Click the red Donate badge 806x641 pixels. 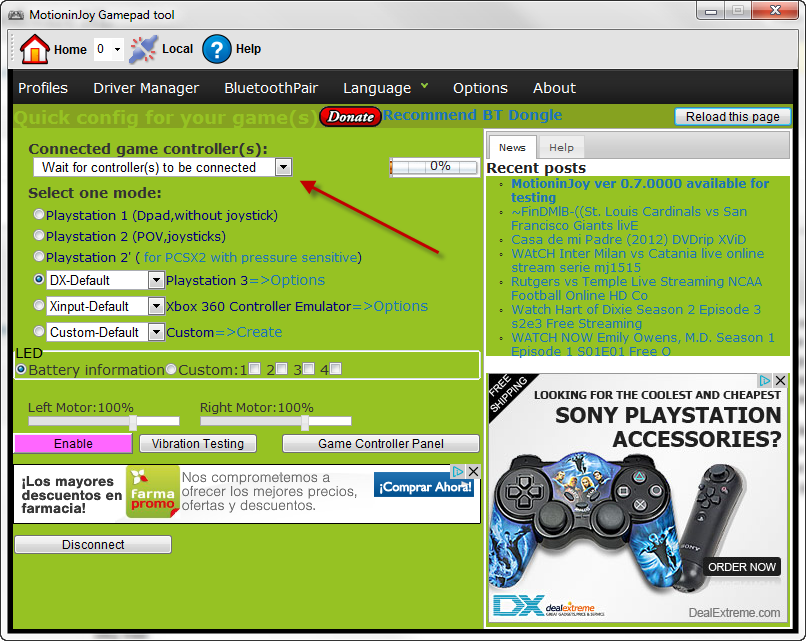coord(350,117)
